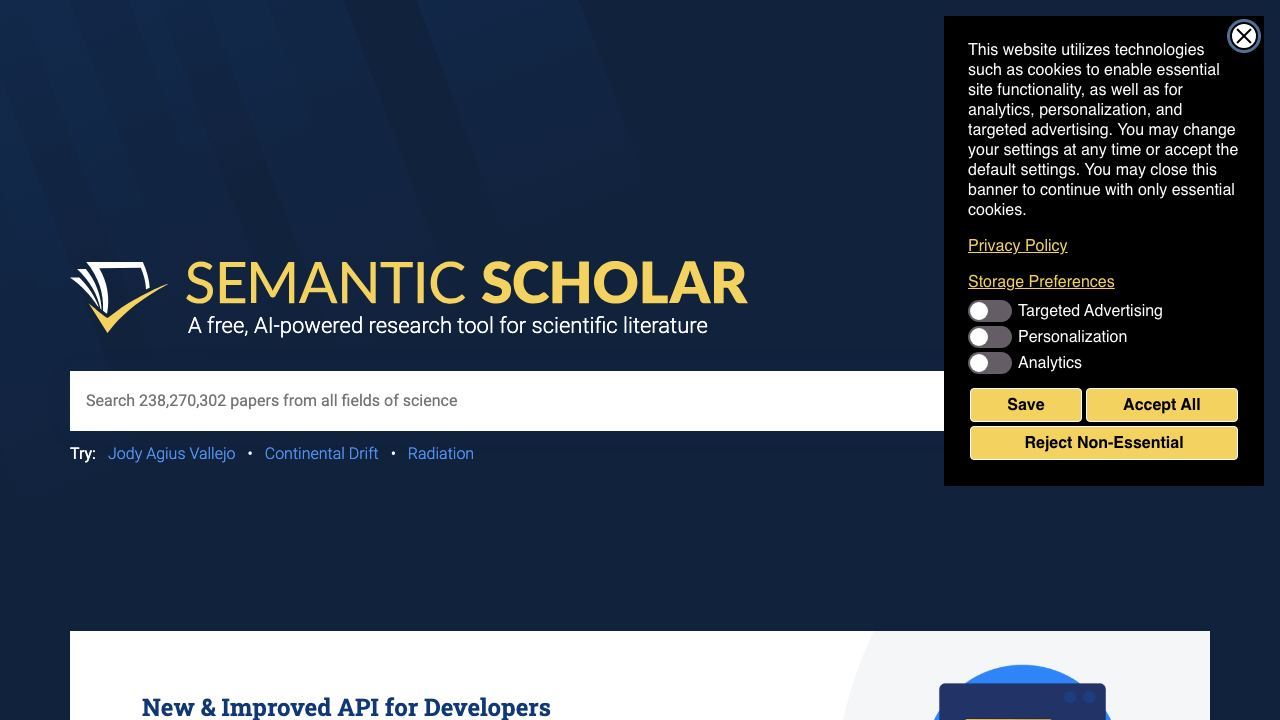The height and width of the screenshot is (720, 1280).
Task: Click the SEMANTIC SCHOLAR title text
Action: click(467, 283)
